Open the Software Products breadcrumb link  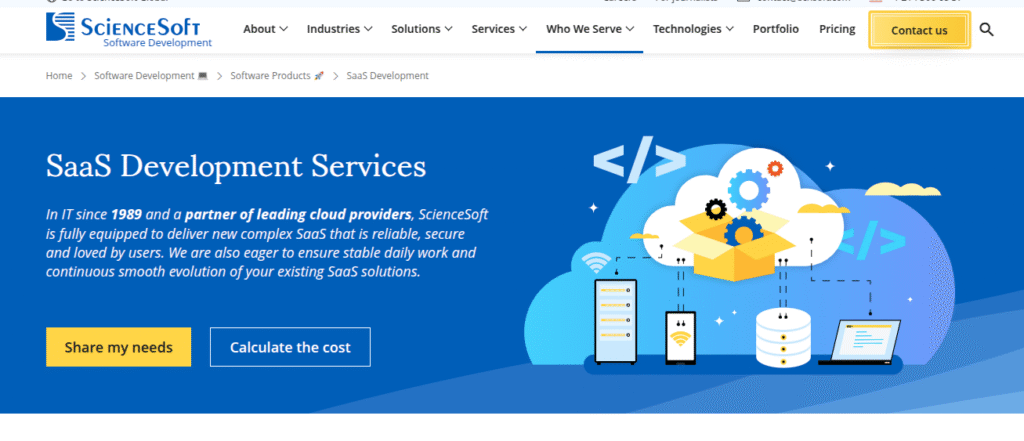[x=277, y=76]
